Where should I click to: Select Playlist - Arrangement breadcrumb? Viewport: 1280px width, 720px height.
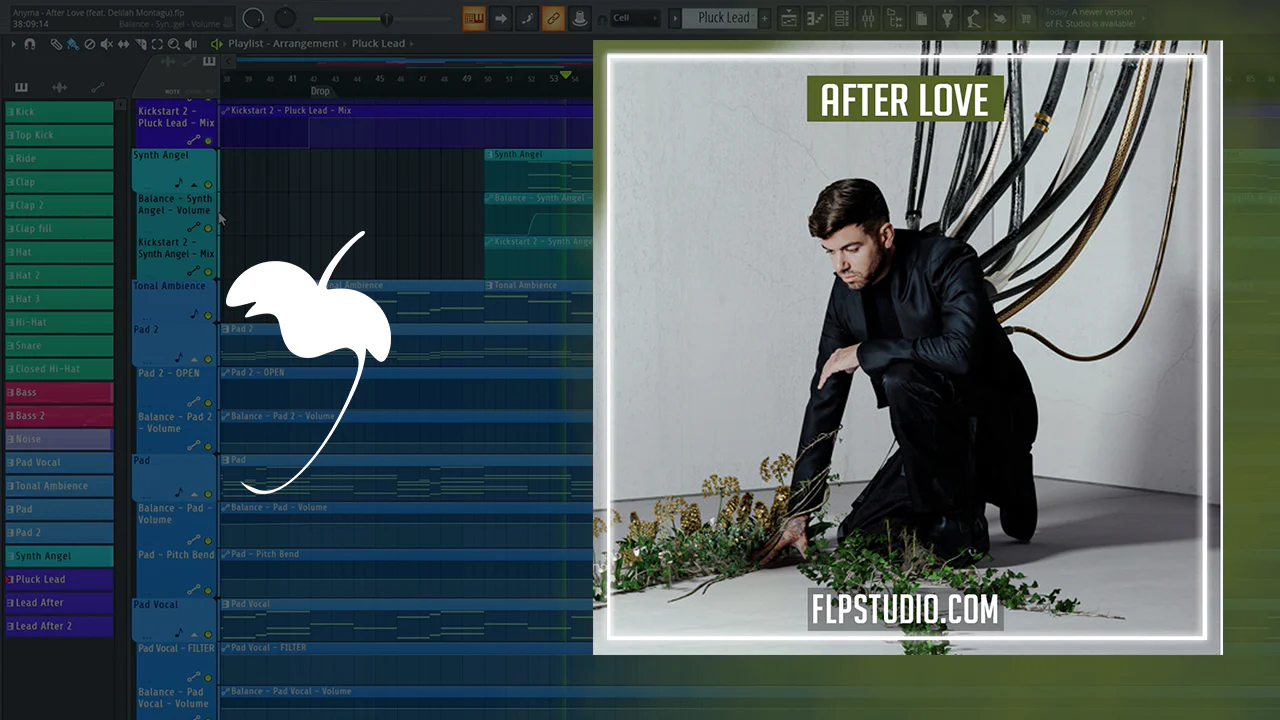pos(283,44)
